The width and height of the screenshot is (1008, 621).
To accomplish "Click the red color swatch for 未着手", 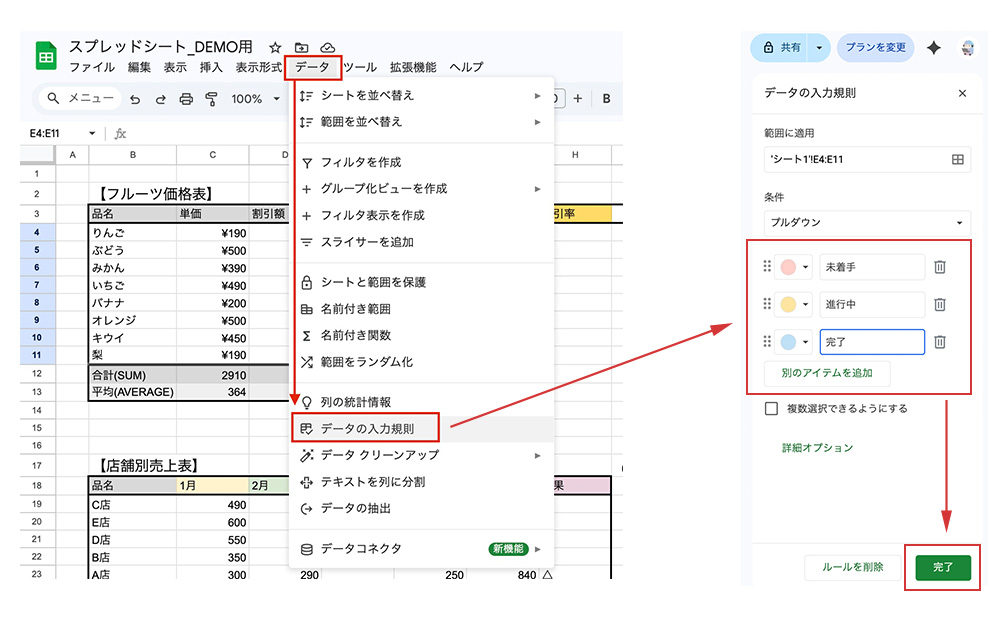I will coord(788,267).
